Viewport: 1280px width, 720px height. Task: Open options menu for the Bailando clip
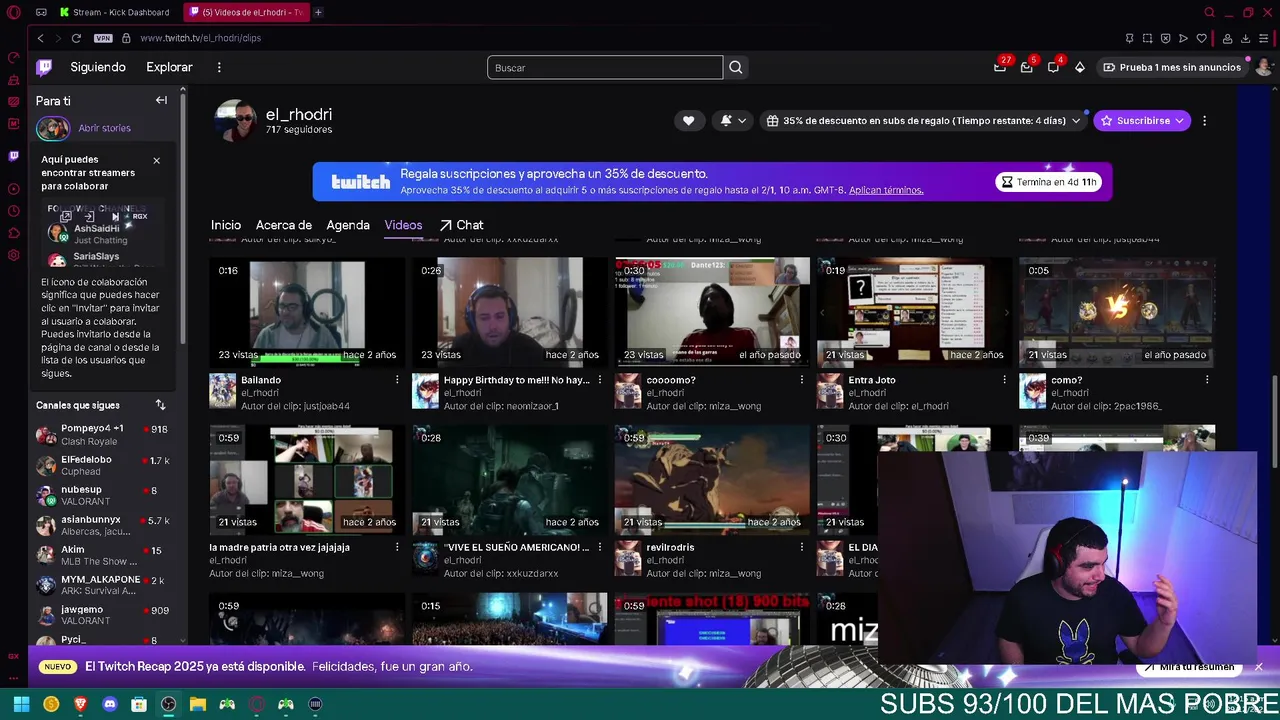pos(397,380)
